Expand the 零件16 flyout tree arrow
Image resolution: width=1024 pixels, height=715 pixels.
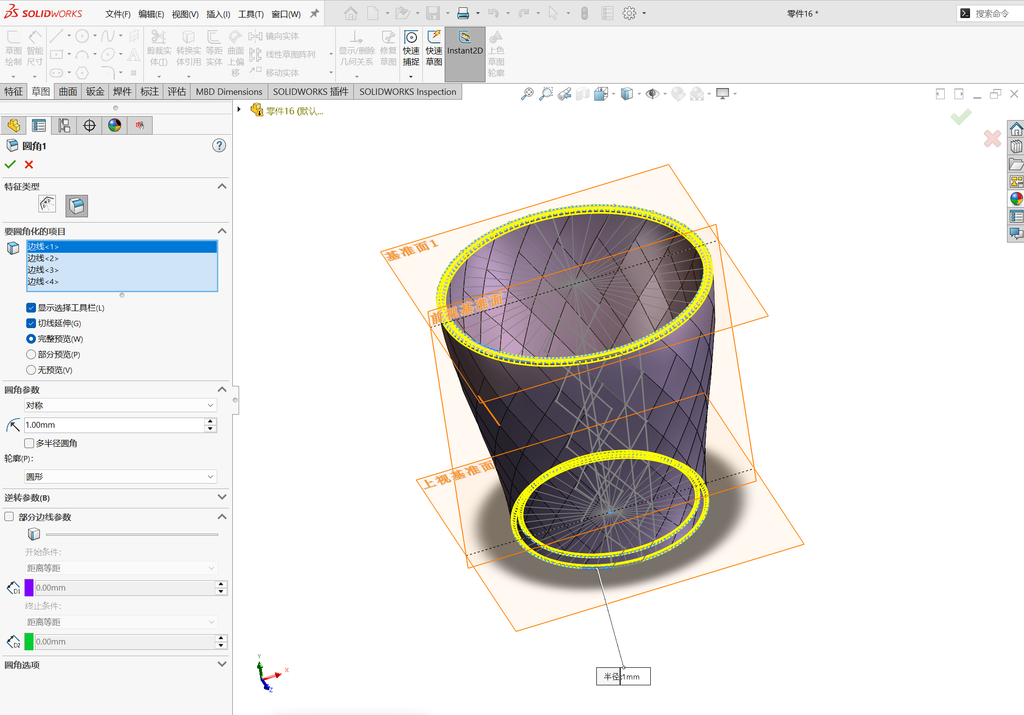239,110
